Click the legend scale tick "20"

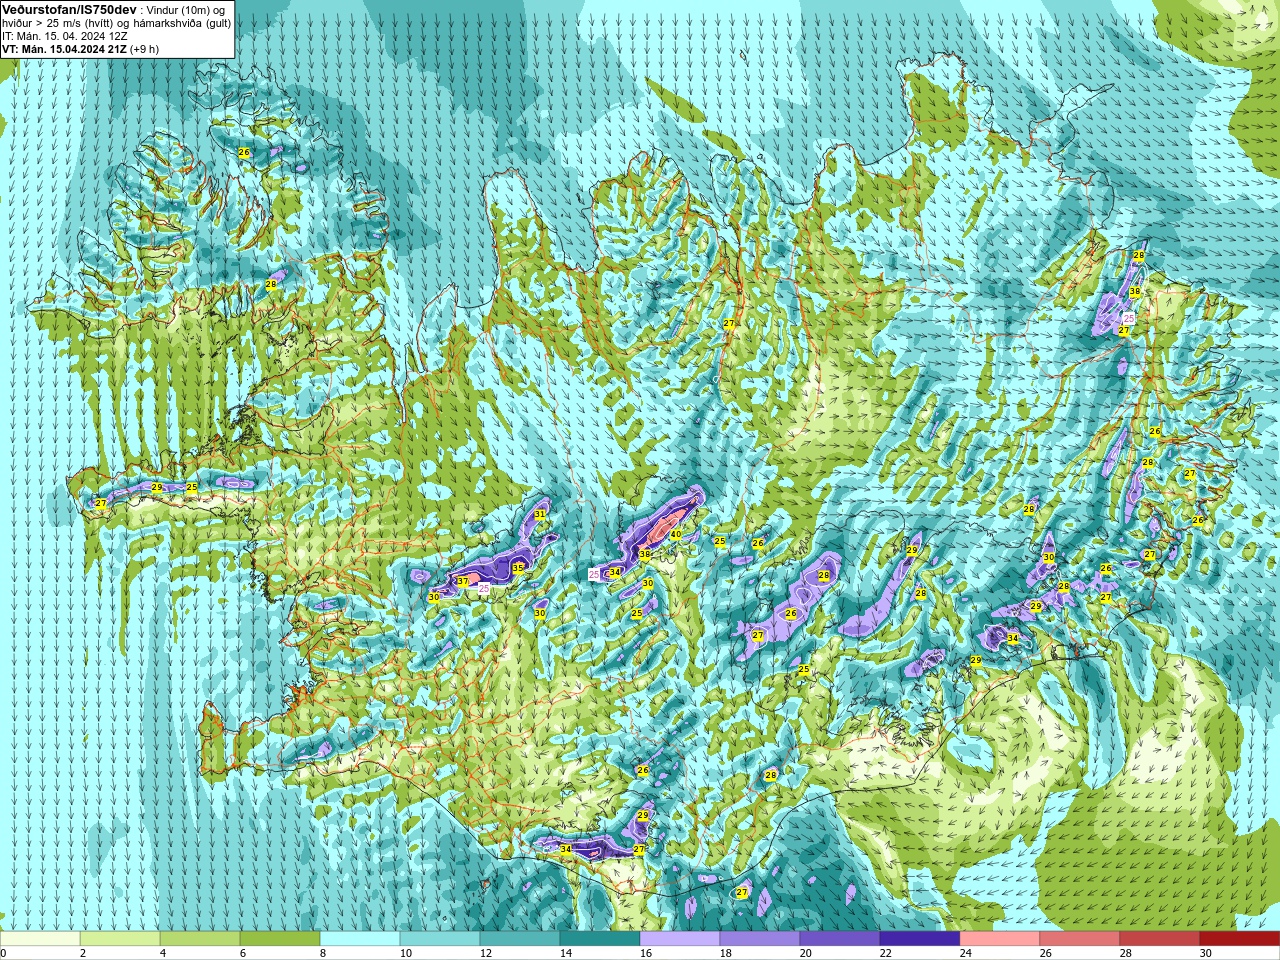[806, 953]
